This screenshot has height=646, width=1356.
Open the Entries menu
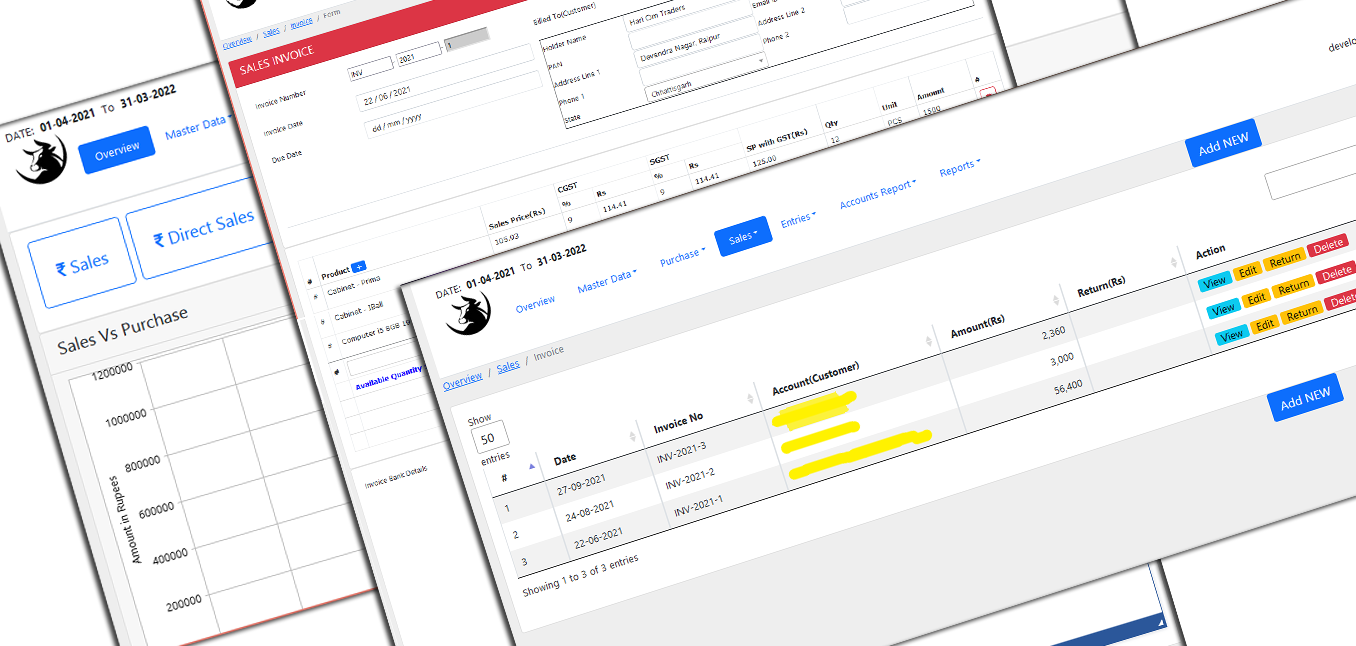click(x=797, y=219)
